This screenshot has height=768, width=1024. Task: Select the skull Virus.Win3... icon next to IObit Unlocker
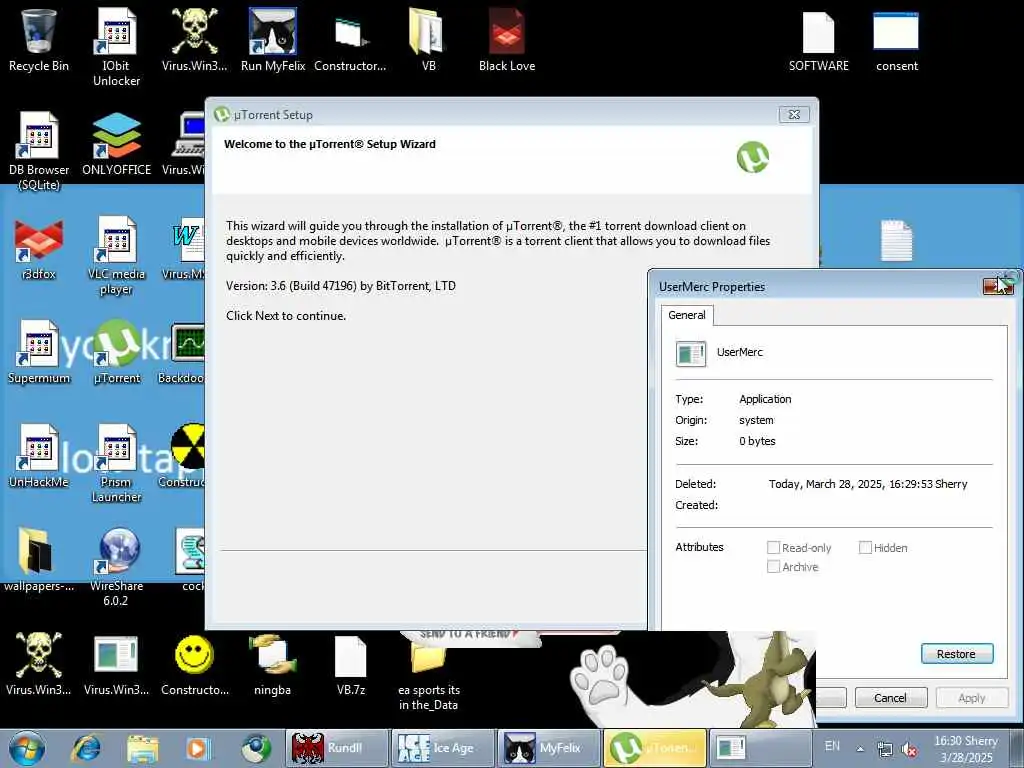(195, 40)
